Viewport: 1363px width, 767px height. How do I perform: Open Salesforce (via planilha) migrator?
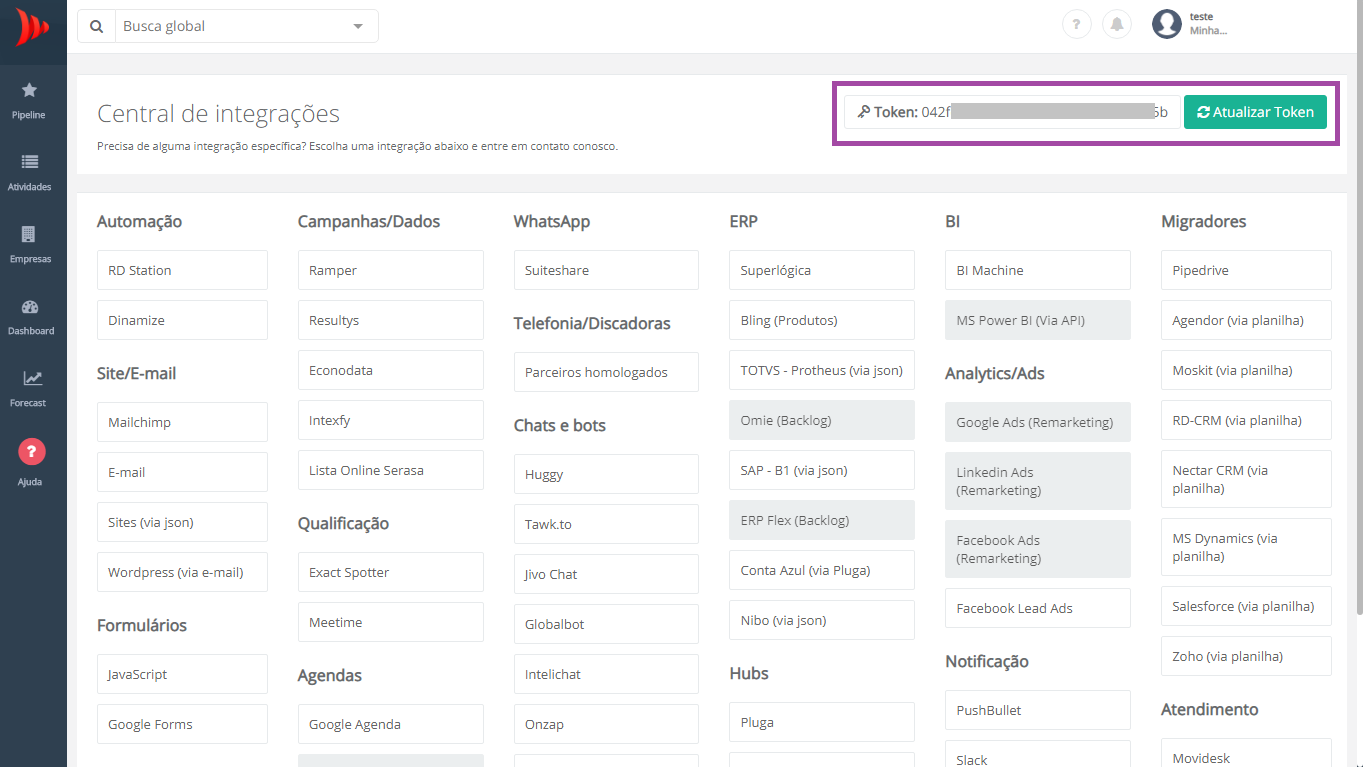(x=1246, y=606)
